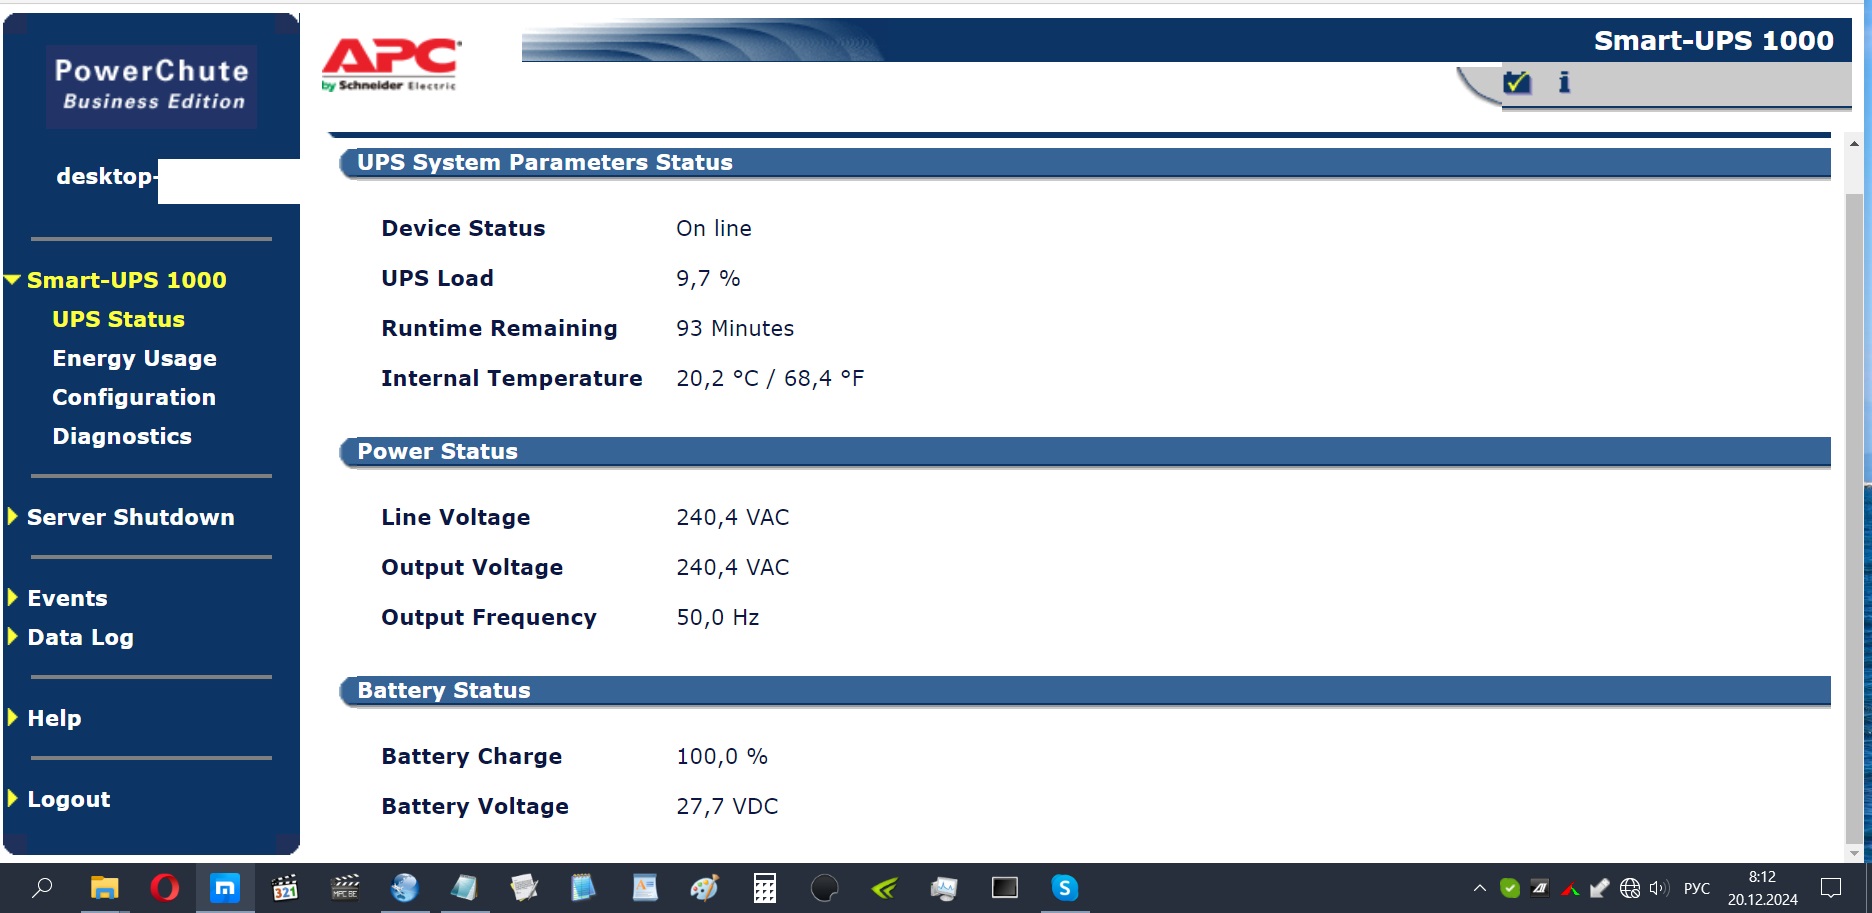
Task: Open MPC-BE player from the taskbar
Action: [x=345, y=888]
